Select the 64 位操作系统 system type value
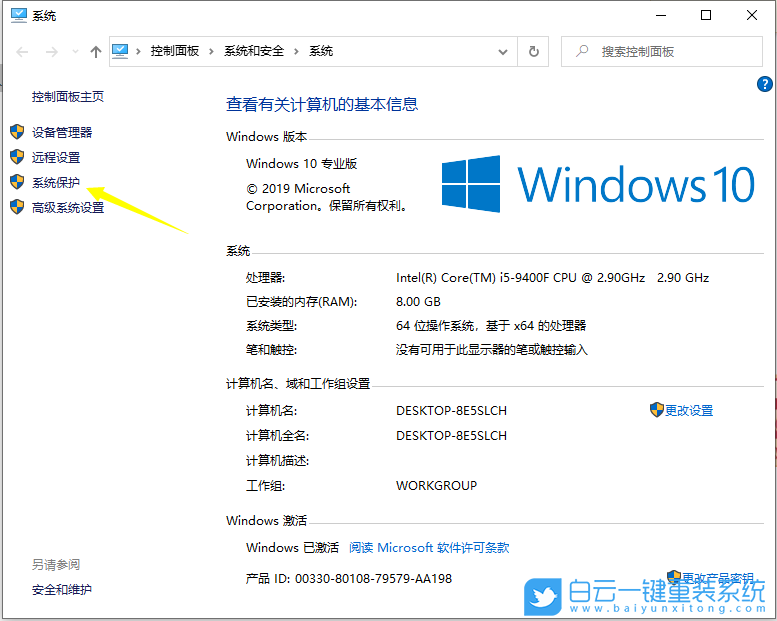 [491, 326]
